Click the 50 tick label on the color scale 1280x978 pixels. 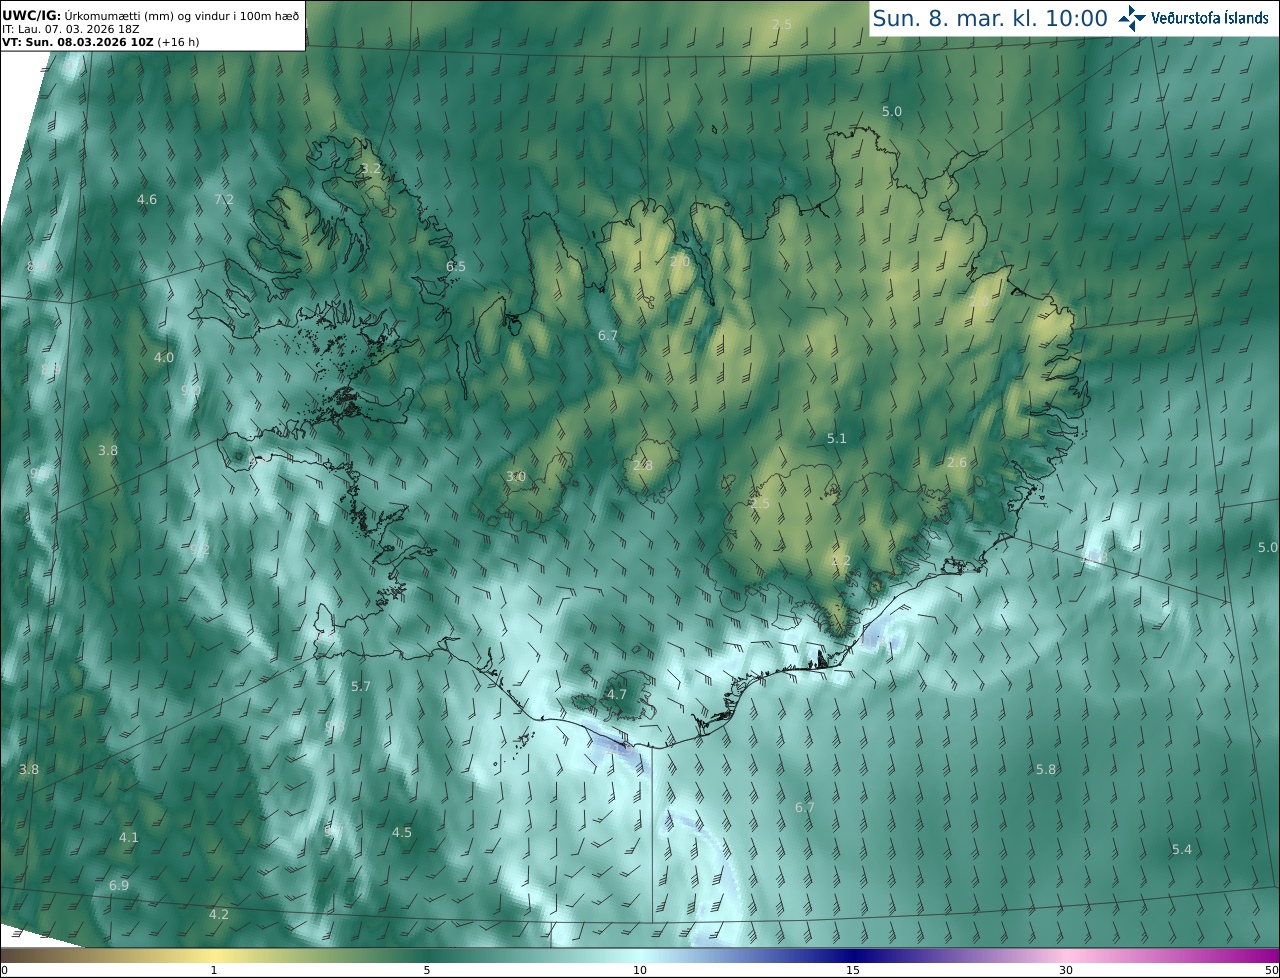click(x=1272, y=970)
